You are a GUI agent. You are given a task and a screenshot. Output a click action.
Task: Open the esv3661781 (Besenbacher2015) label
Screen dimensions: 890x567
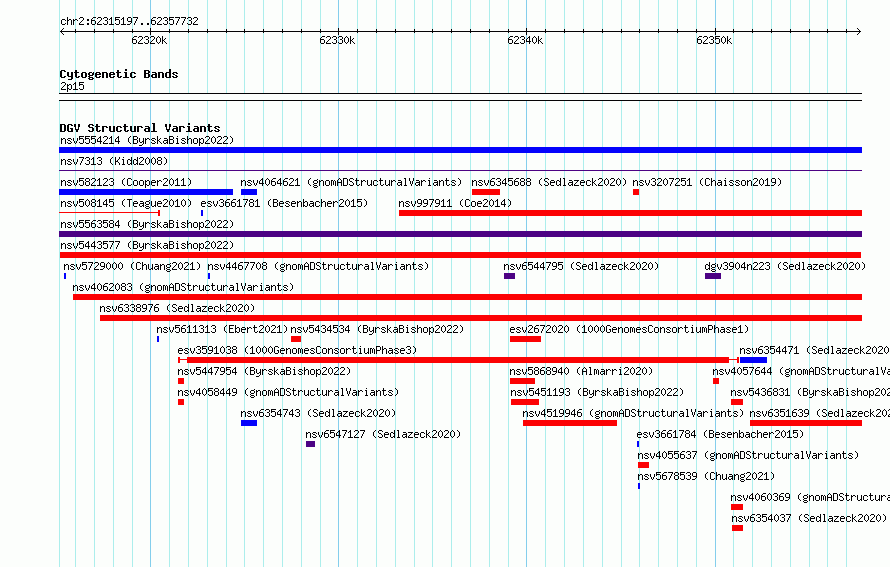coord(284,203)
